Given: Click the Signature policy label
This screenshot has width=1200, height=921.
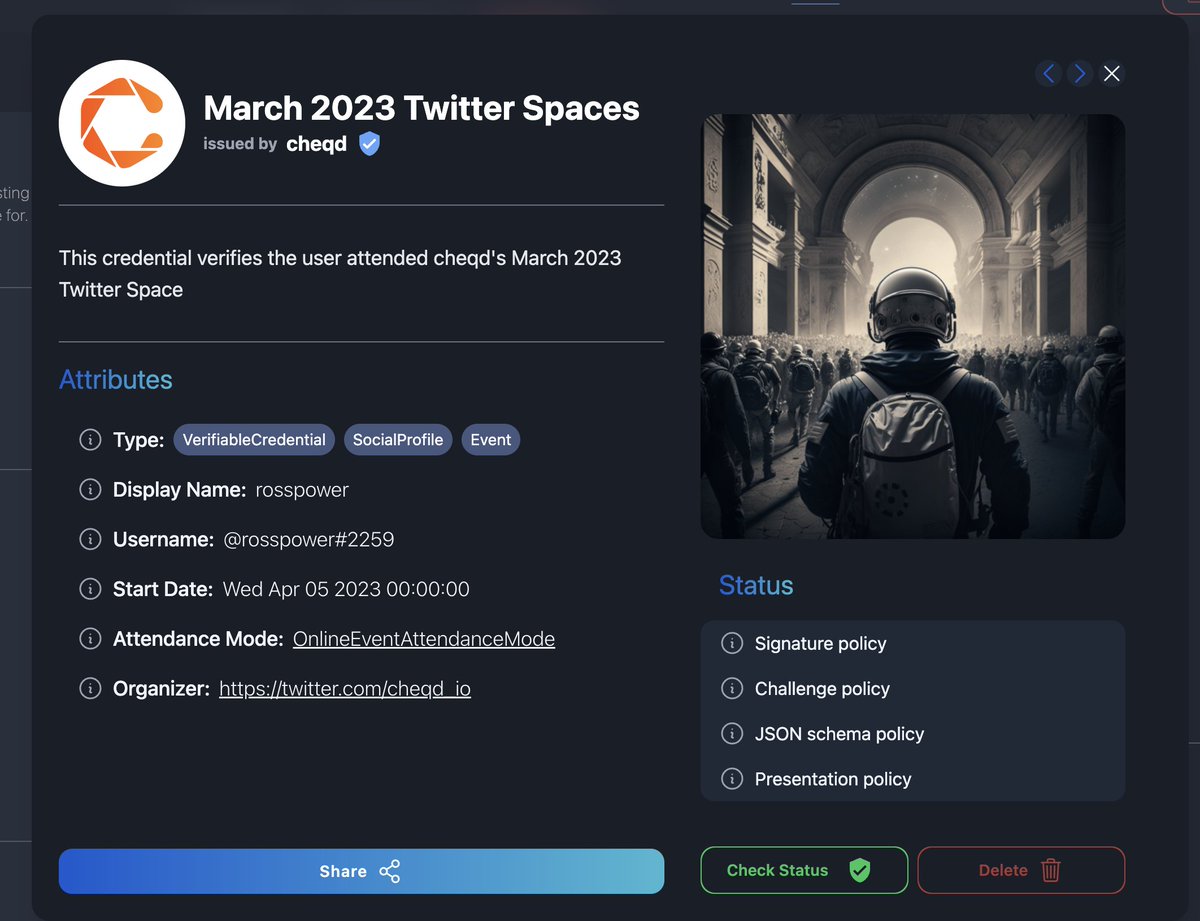Looking at the screenshot, I should click(821, 643).
